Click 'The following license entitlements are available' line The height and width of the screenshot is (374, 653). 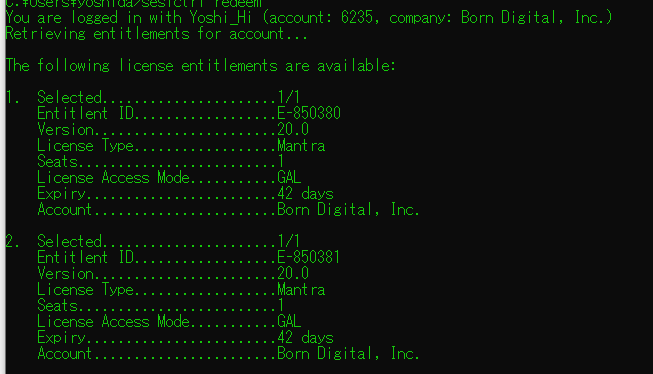pyautogui.click(x=201, y=65)
